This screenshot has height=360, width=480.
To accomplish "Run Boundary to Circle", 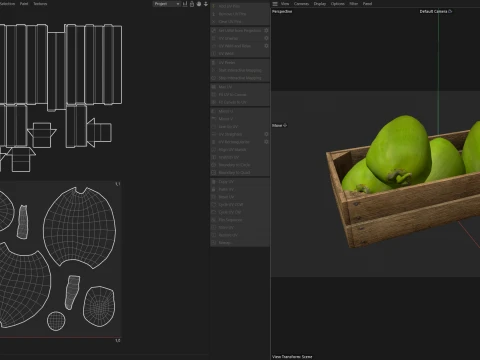I will (240, 165).
